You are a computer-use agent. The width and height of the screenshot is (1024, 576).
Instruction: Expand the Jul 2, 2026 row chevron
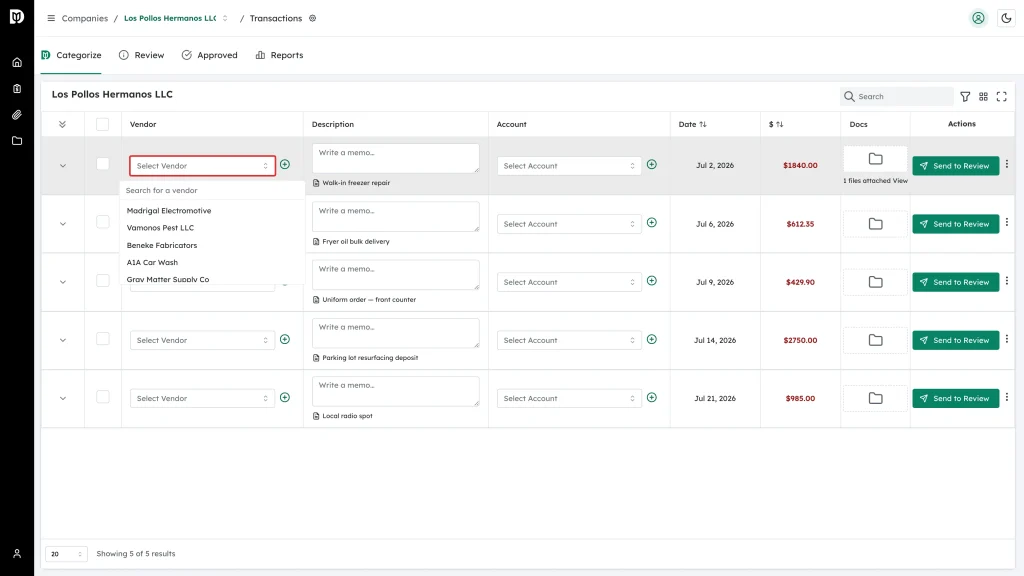point(63,166)
